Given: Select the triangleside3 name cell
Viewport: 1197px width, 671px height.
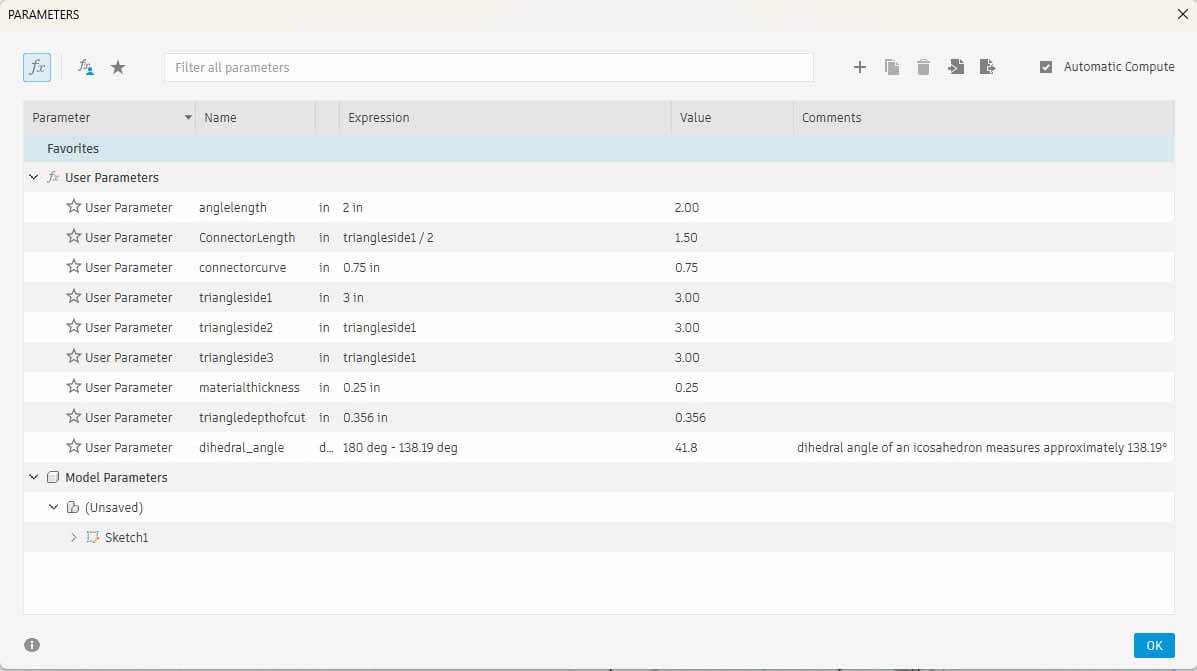Looking at the screenshot, I should [x=236, y=357].
